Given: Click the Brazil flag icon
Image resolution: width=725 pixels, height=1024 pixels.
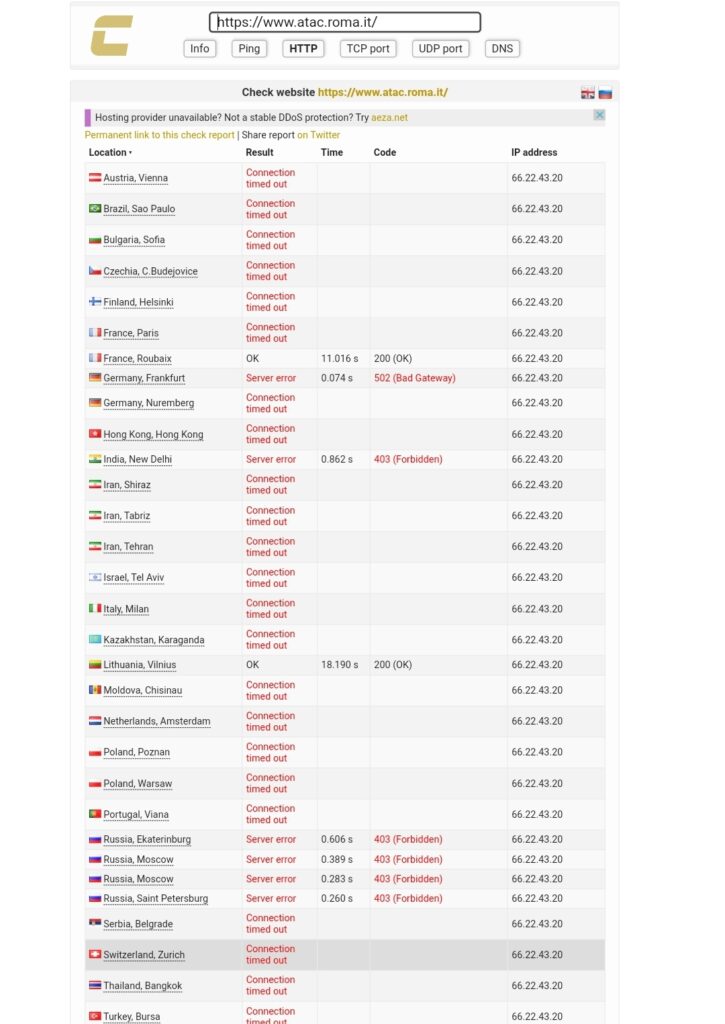Looking at the screenshot, I should point(95,209).
